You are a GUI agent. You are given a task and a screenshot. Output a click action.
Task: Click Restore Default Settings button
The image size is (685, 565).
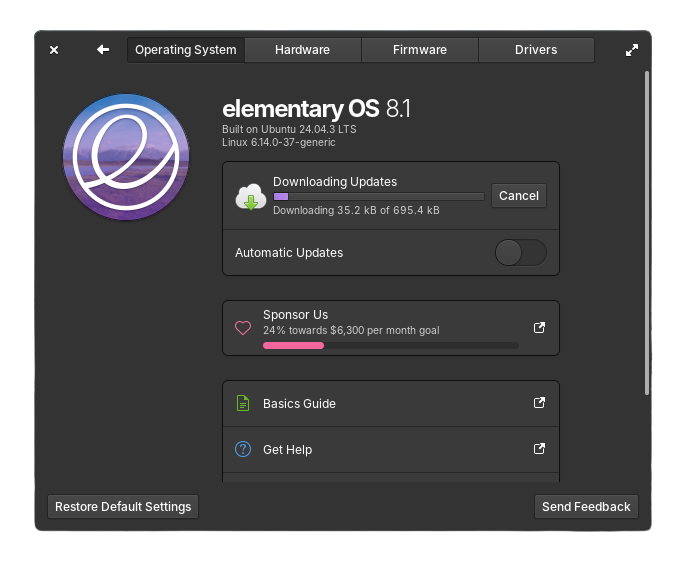click(x=123, y=506)
